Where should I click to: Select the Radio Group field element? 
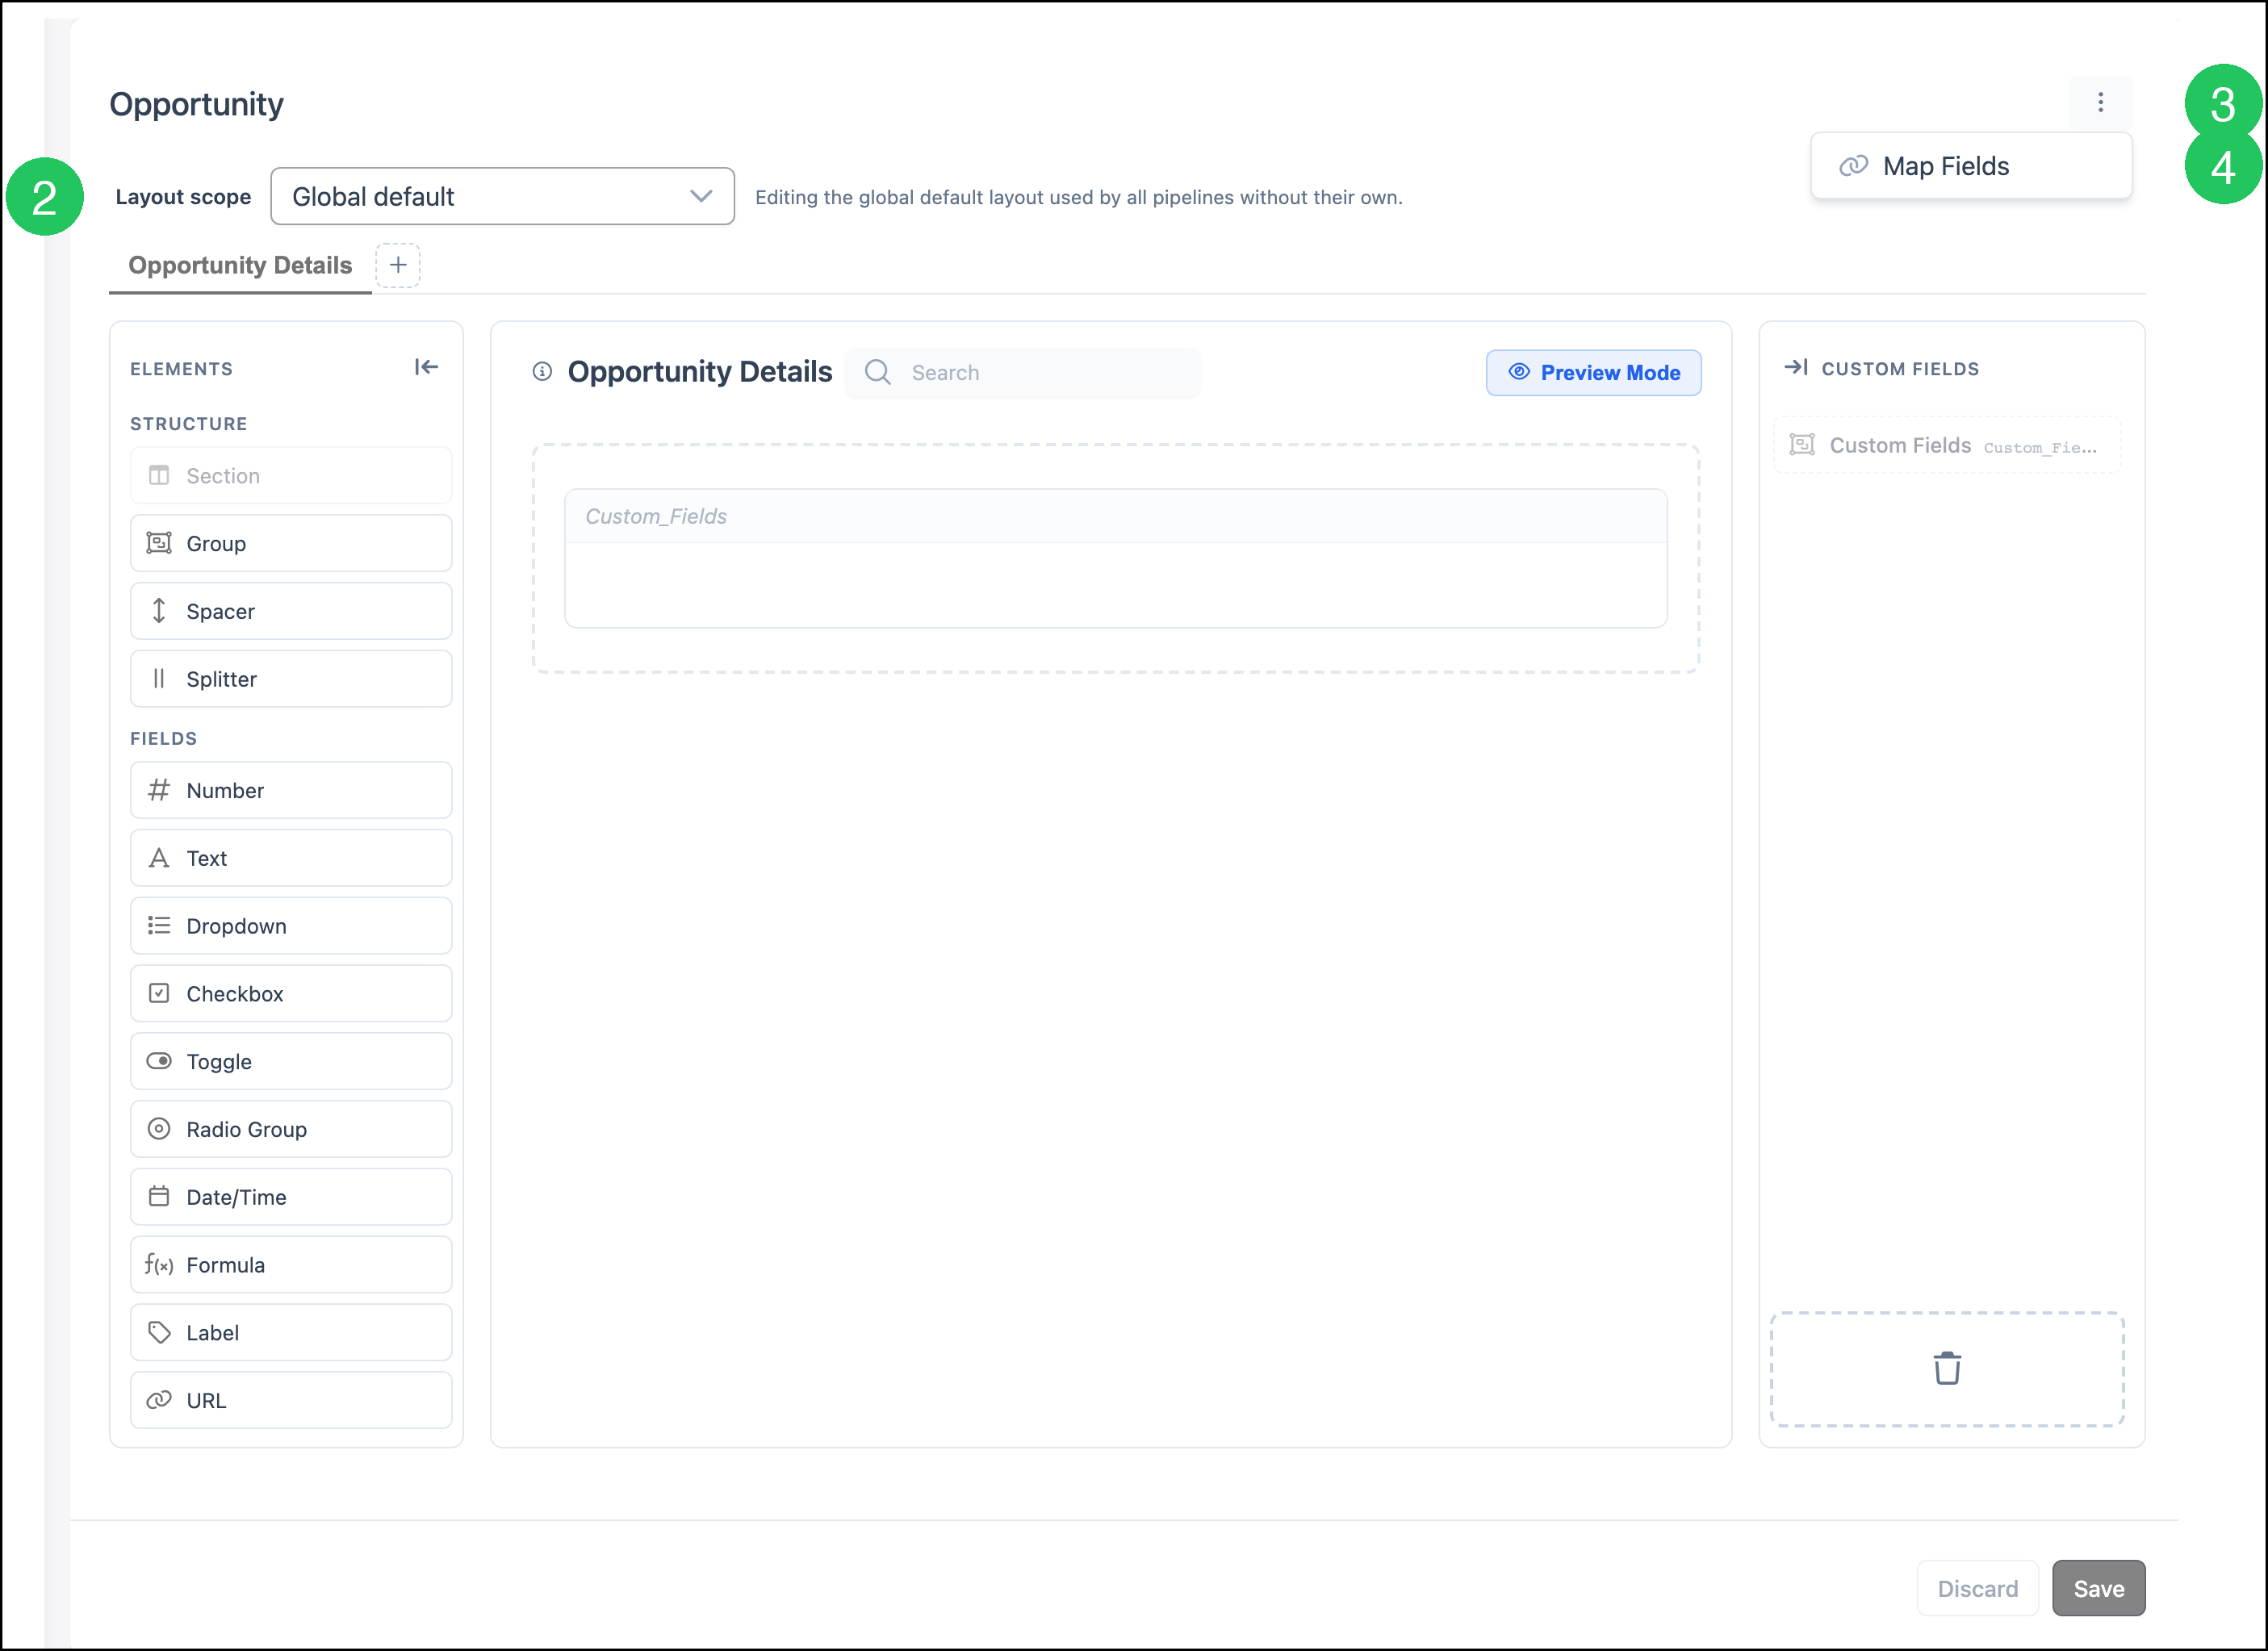[x=291, y=1129]
